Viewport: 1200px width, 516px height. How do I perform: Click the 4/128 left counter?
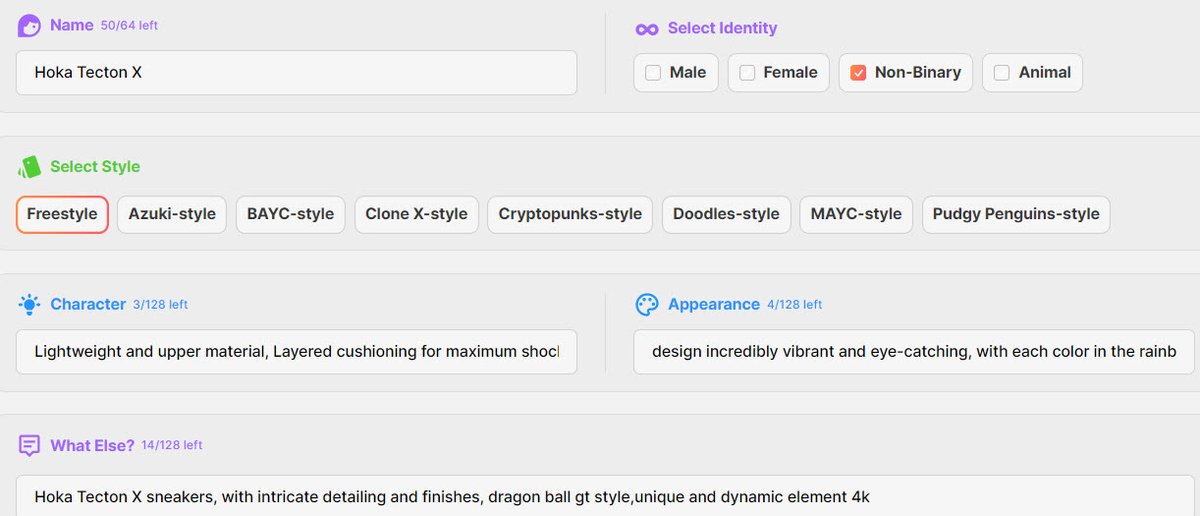tap(795, 305)
